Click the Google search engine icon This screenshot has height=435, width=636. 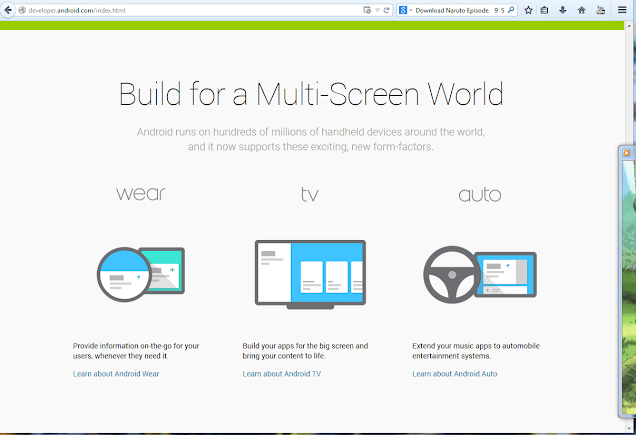click(x=402, y=10)
